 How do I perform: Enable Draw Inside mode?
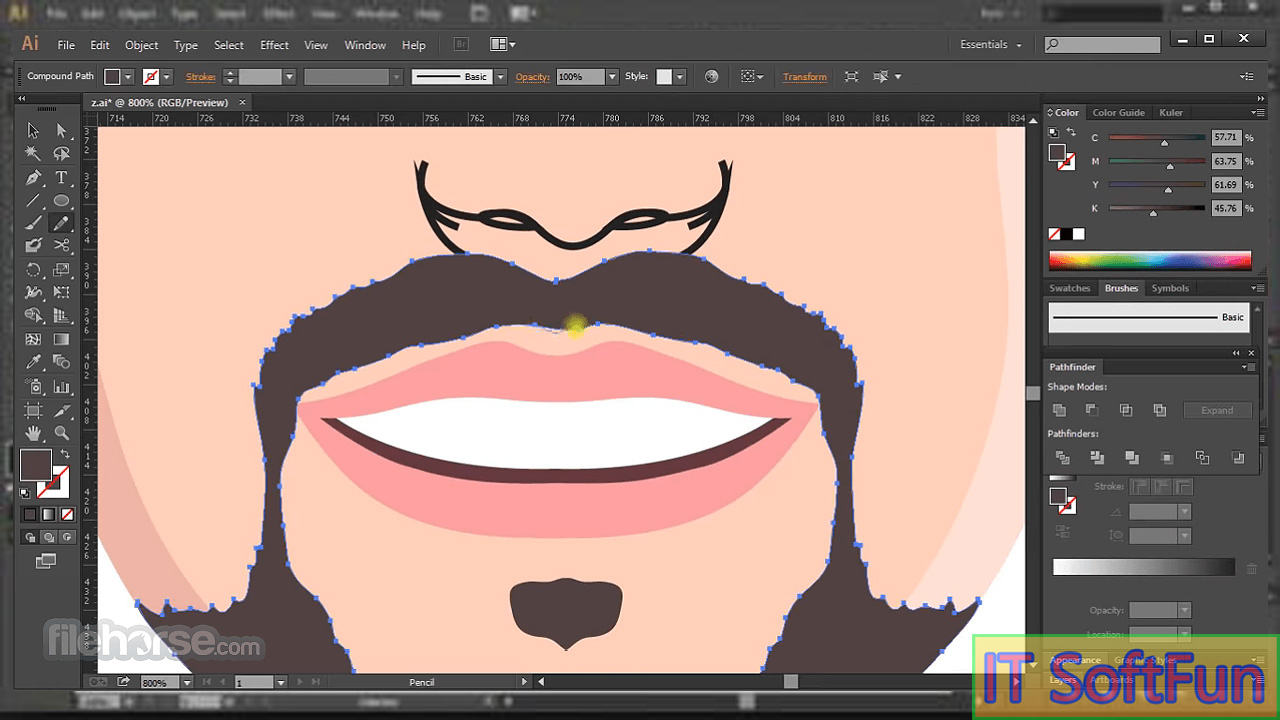pos(67,537)
